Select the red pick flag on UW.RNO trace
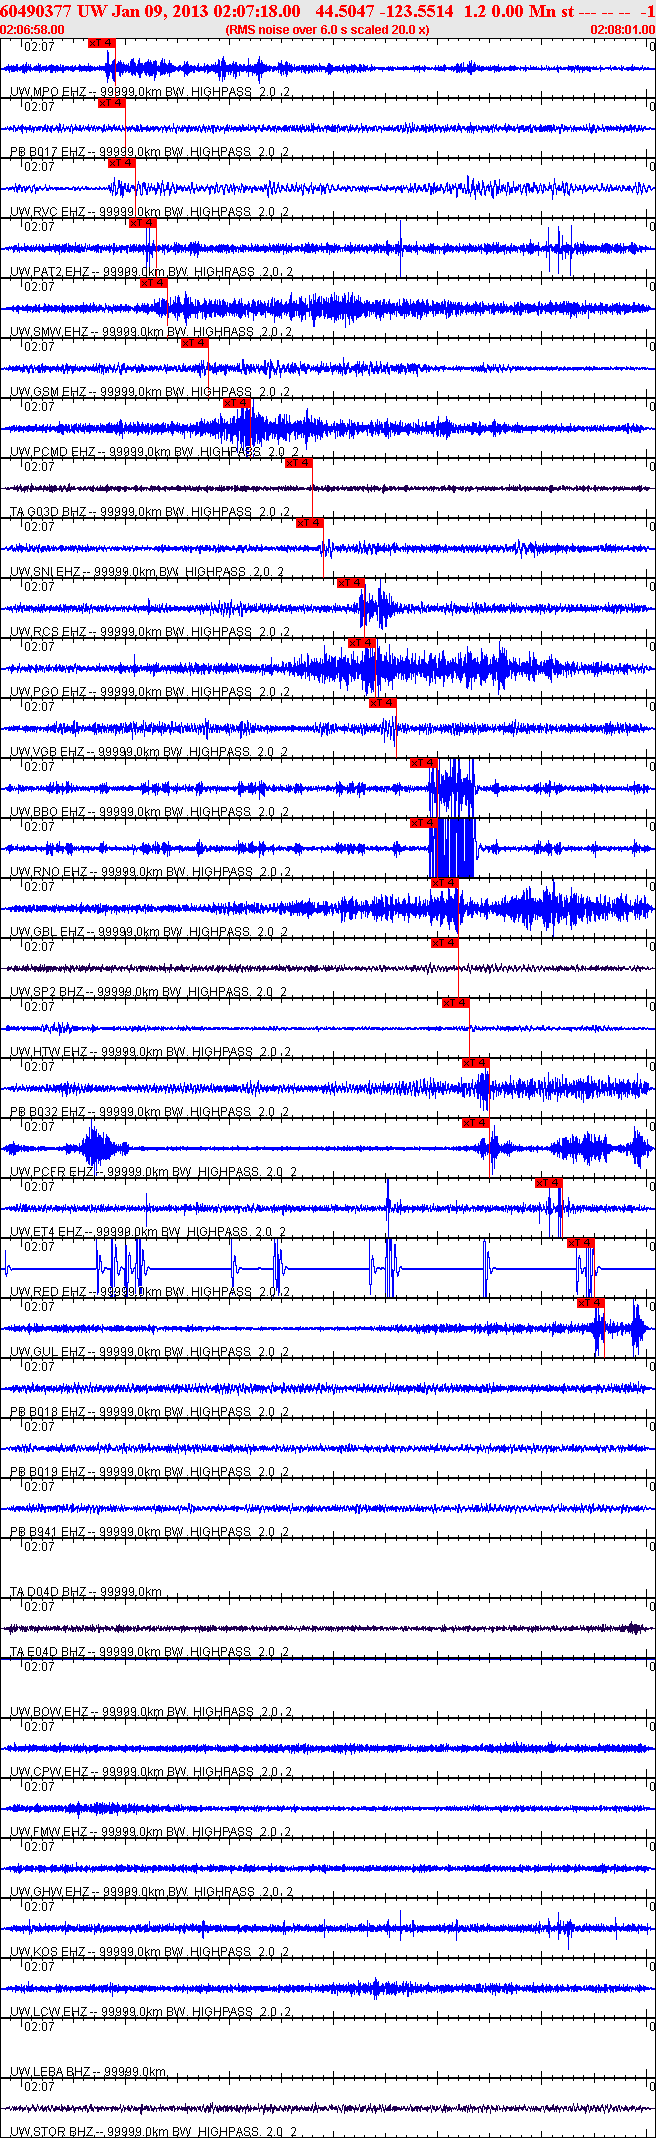656x2138 pixels. point(424,823)
